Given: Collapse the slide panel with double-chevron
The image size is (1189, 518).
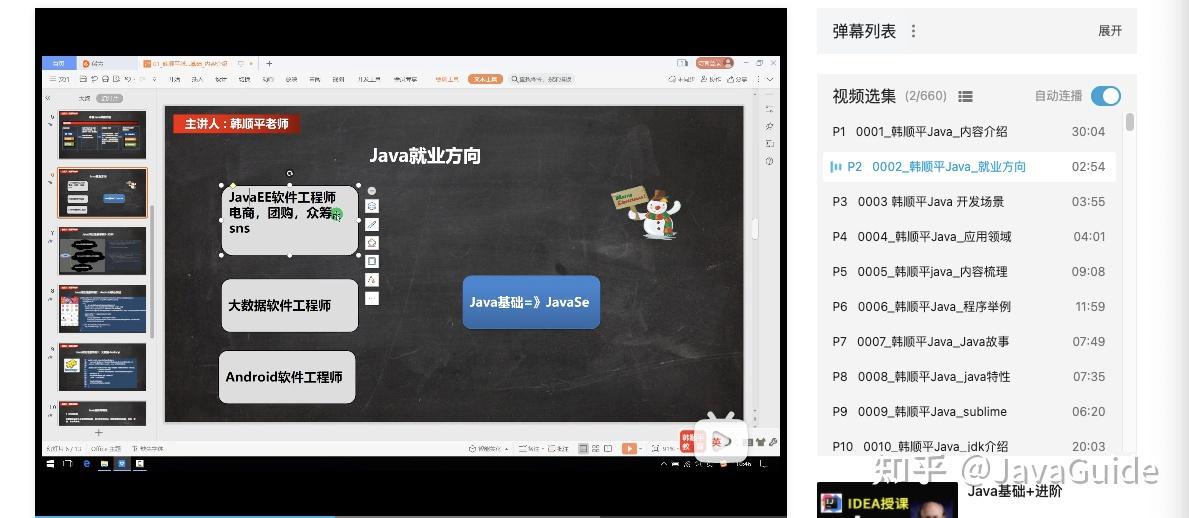Looking at the screenshot, I should tap(48, 98).
